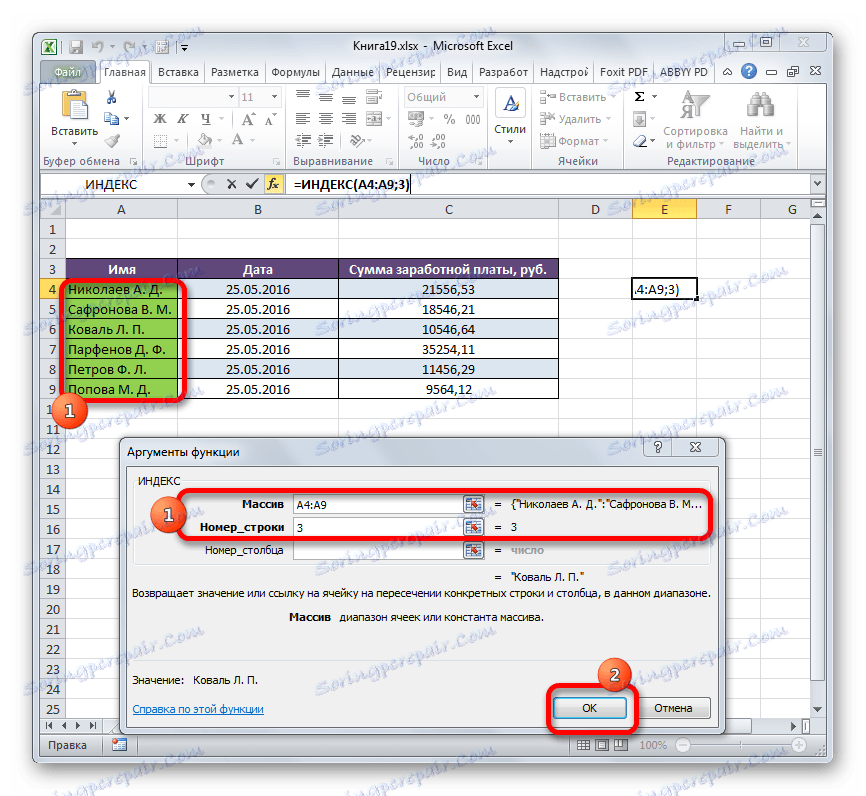The image size is (866, 796).
Task: Switch to the Разметка tab
Action: (x=235, y=72)
